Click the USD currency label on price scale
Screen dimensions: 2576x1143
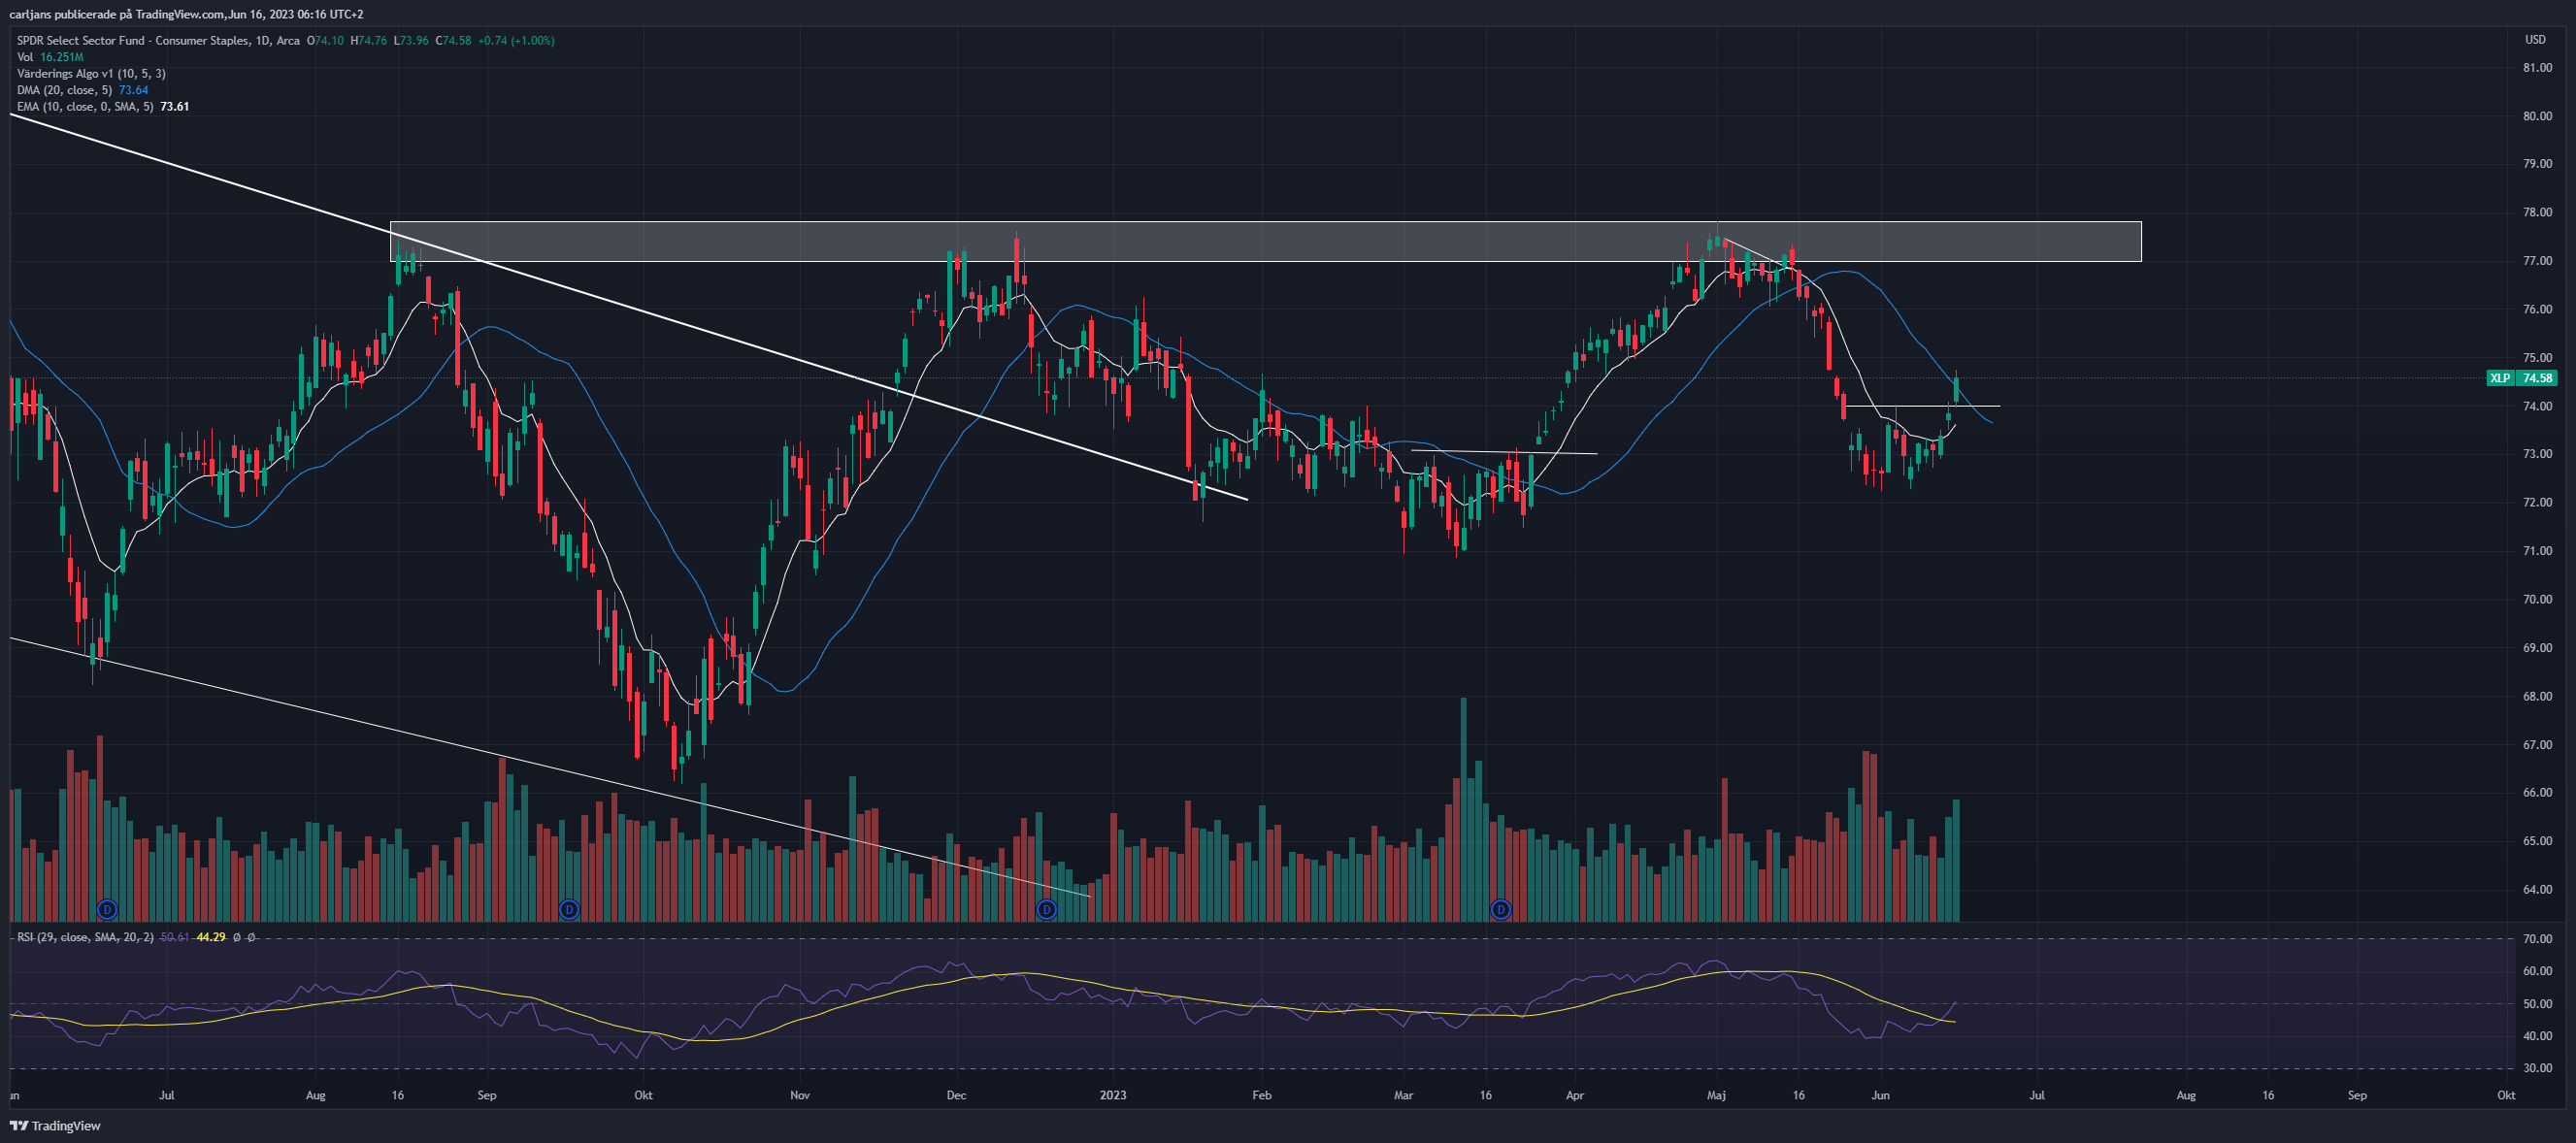[2535, 40]
